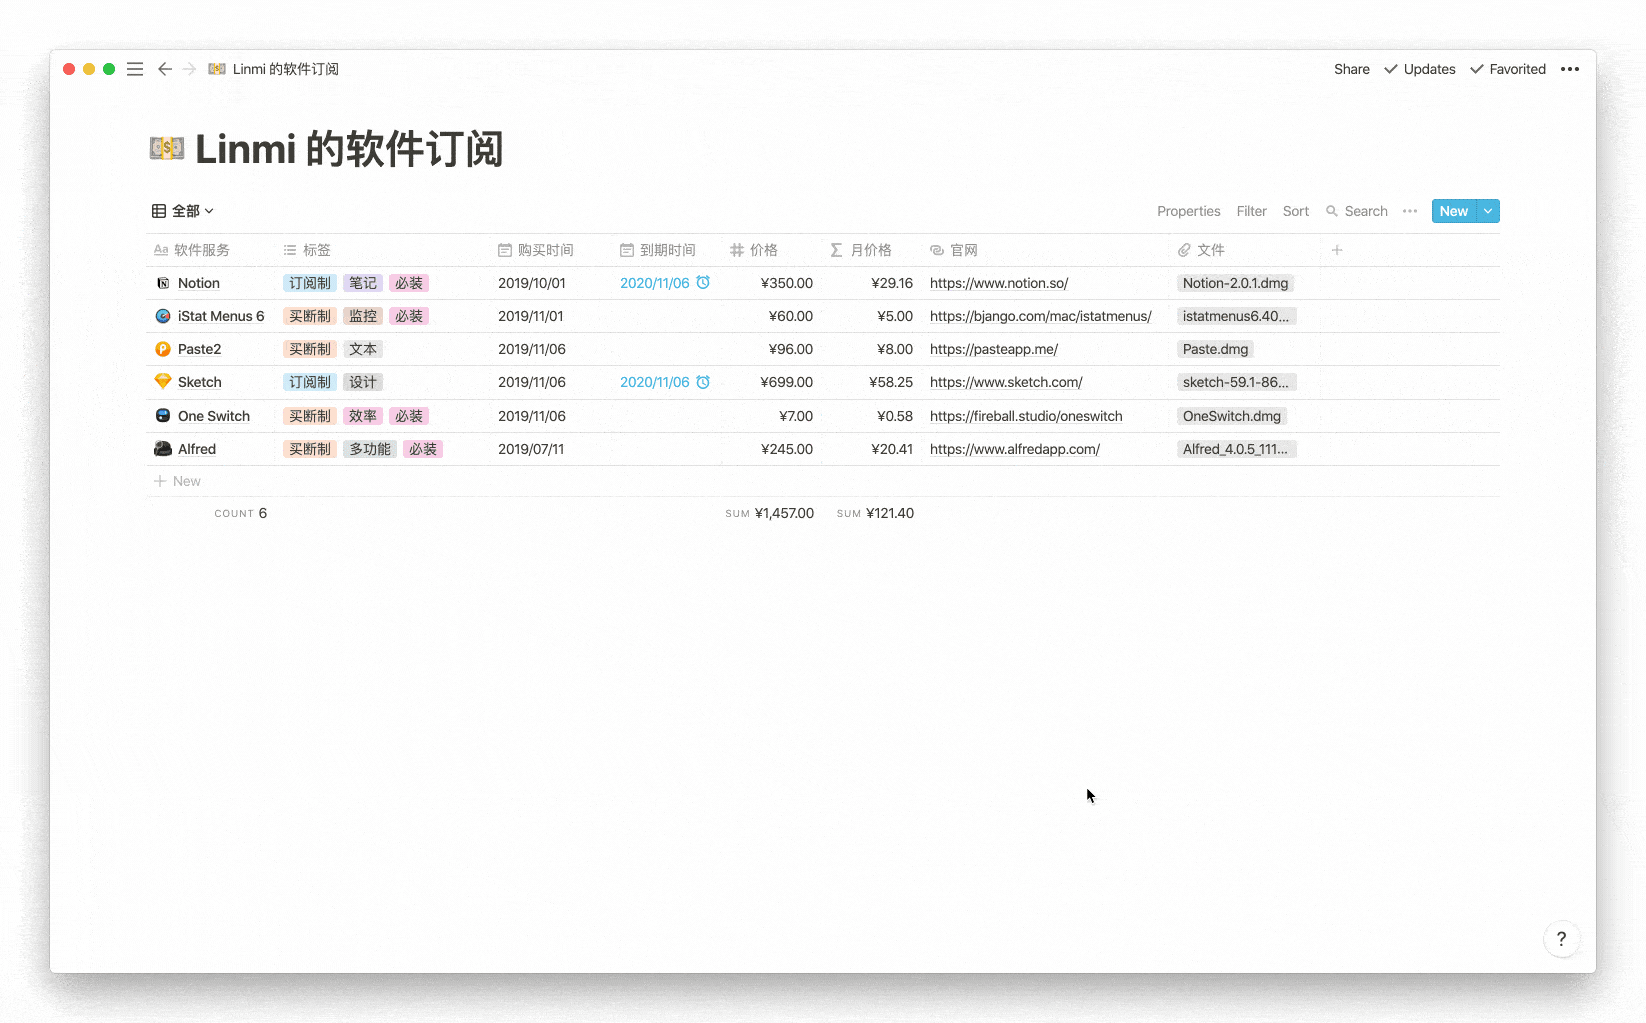This screenshot has height=1023, width=1646.
Task: Click the reminder alarm icon in the Notion row
Action: tap(703, 283)
